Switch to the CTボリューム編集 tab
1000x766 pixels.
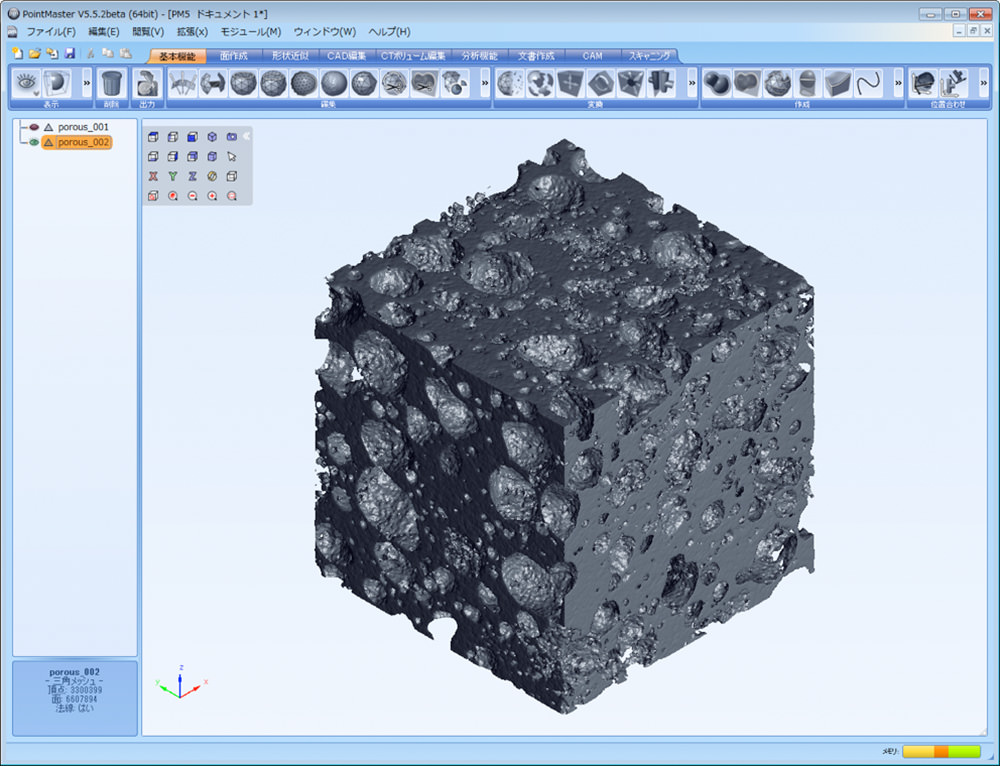coord(413,56)
